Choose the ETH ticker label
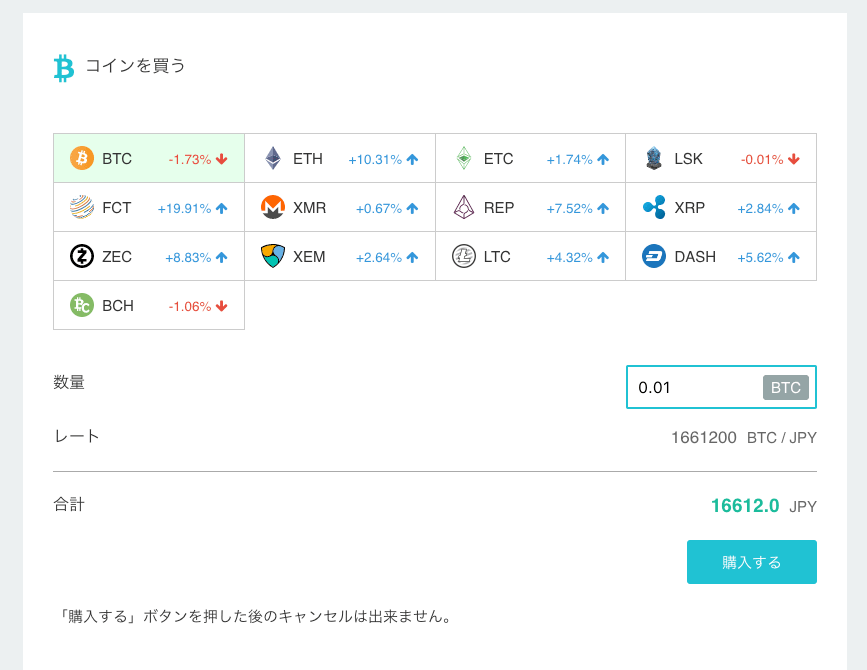Viewport: 867px width, 670px height. (308, 159)
